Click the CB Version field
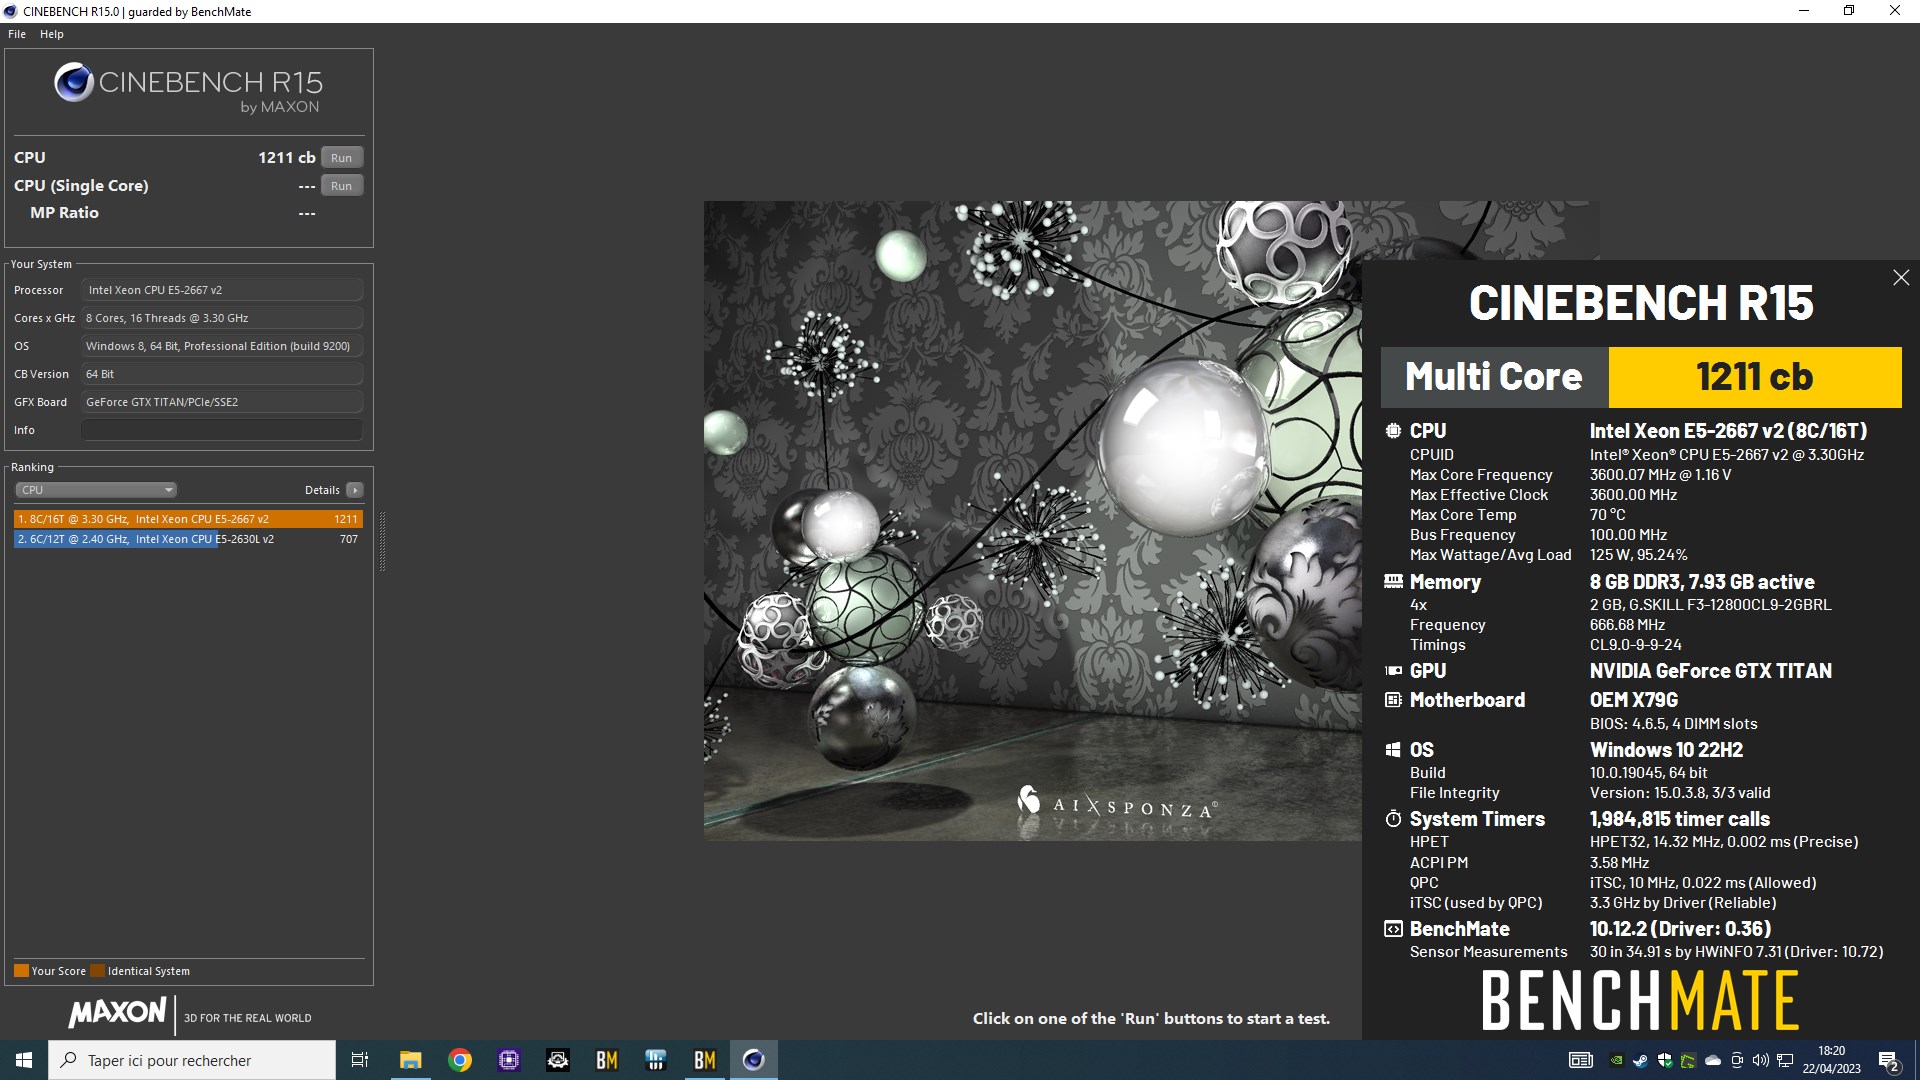The width and height of the screenshot is (1920, 1080). pos(221,374)
